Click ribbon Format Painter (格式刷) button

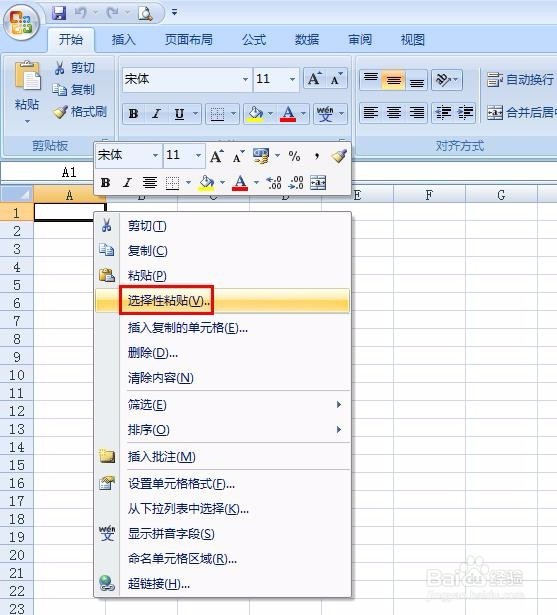point(80,112)
